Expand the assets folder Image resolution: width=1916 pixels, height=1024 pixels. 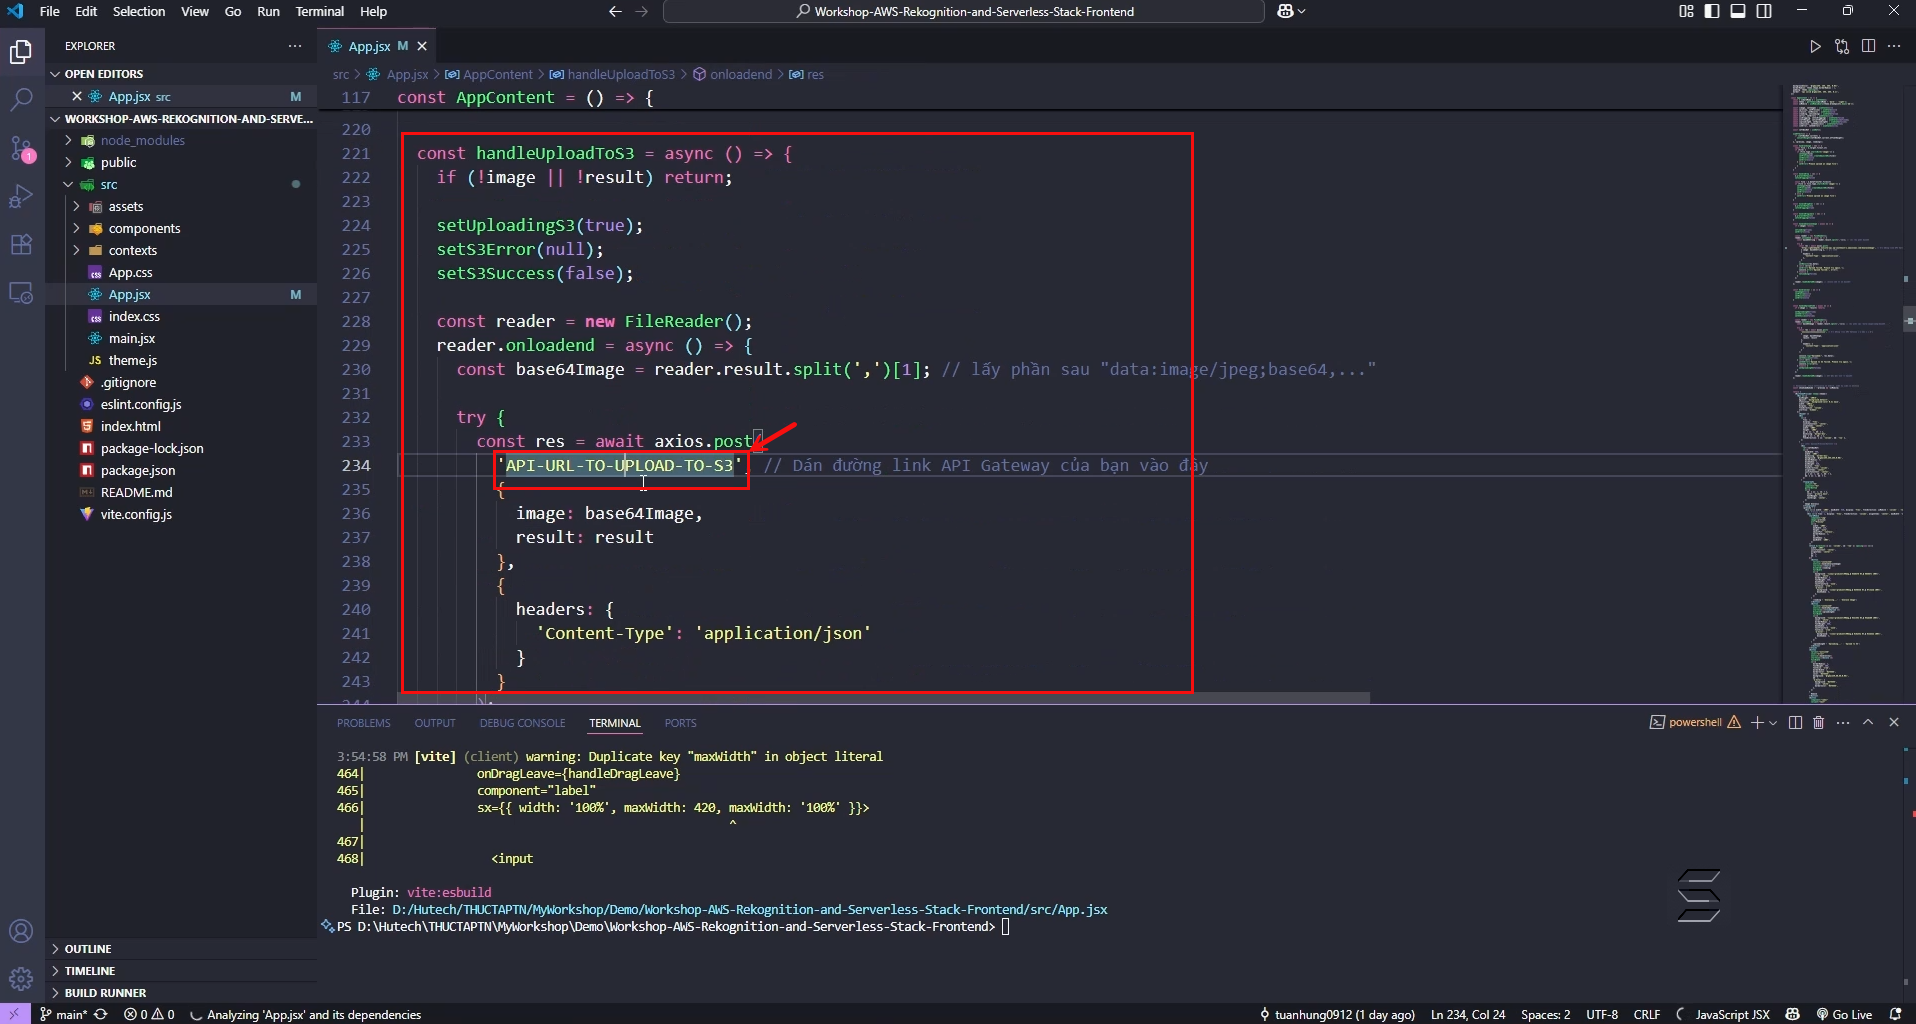click(x=76, y=206)
